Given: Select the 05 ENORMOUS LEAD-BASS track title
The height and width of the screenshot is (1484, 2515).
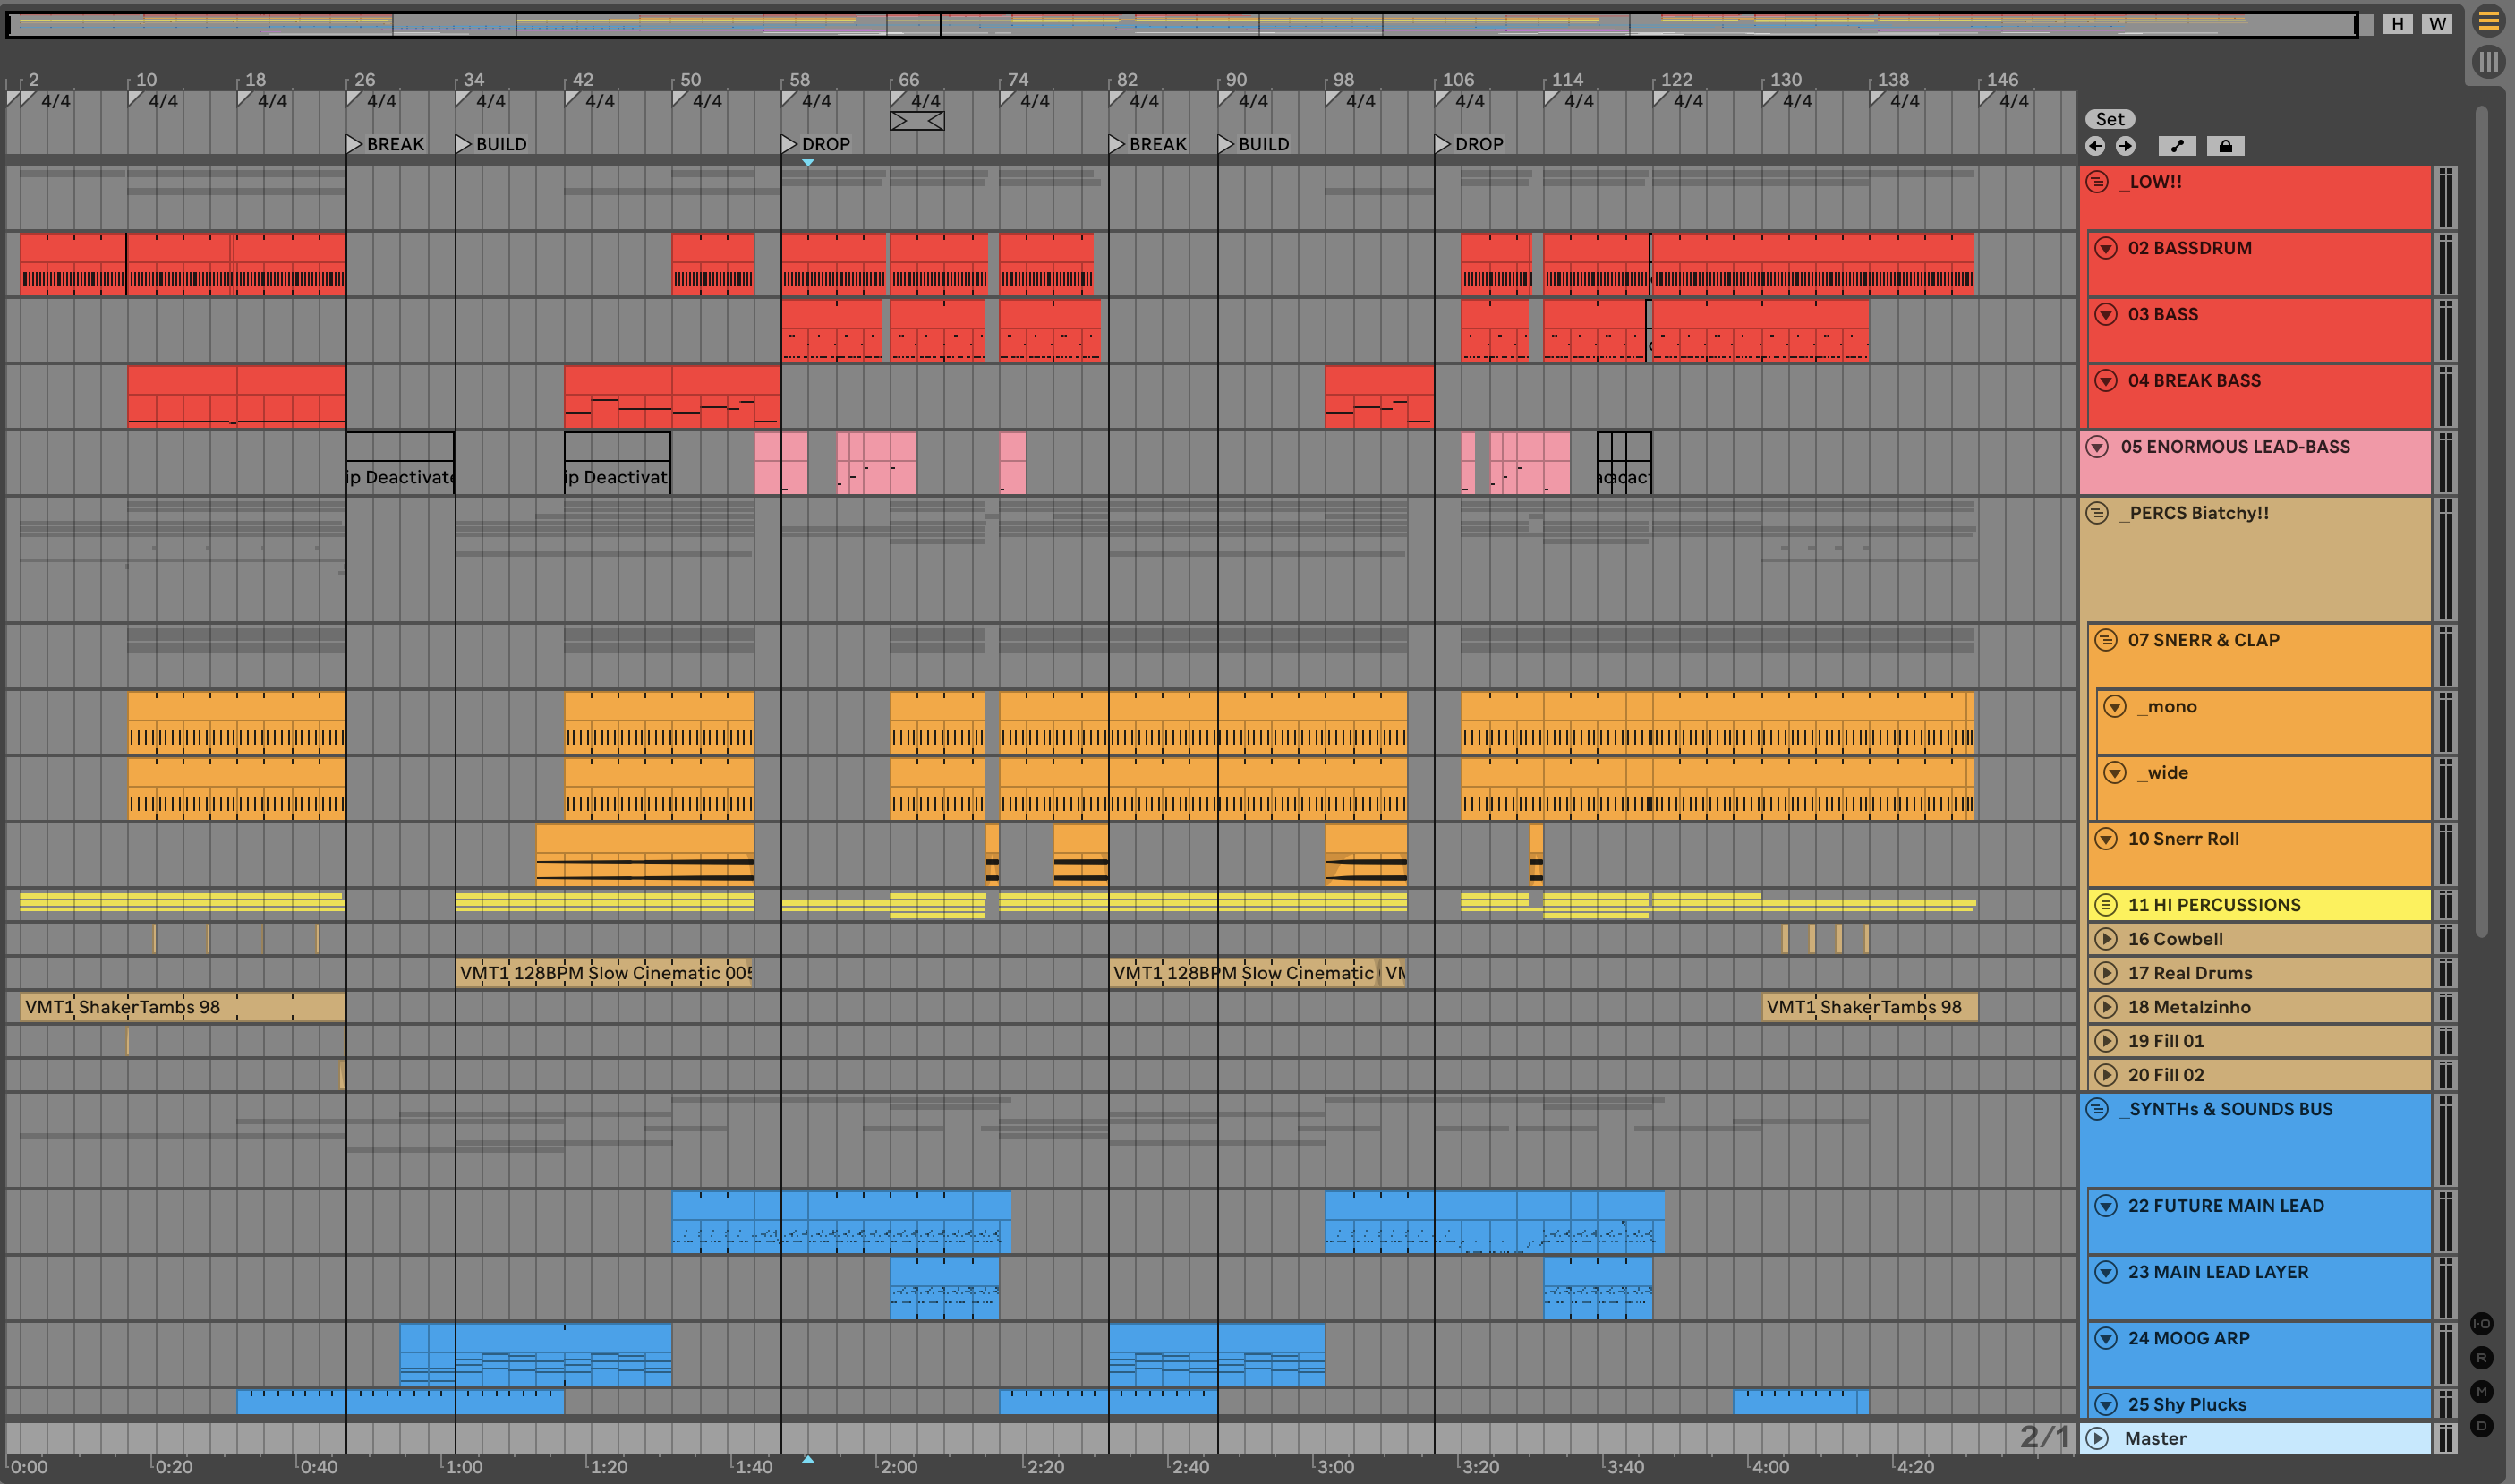Looking at the screenshot, I should [2235, 447].
